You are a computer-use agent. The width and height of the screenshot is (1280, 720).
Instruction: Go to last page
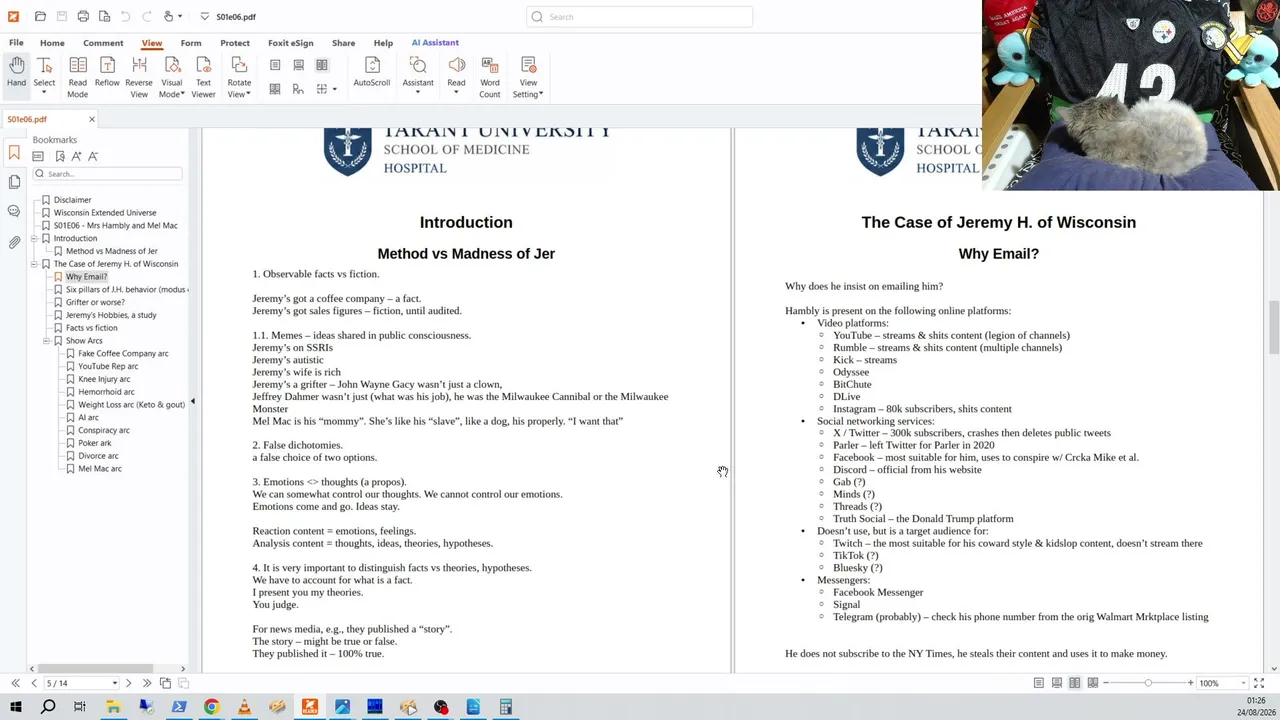[x=147, y=683]
